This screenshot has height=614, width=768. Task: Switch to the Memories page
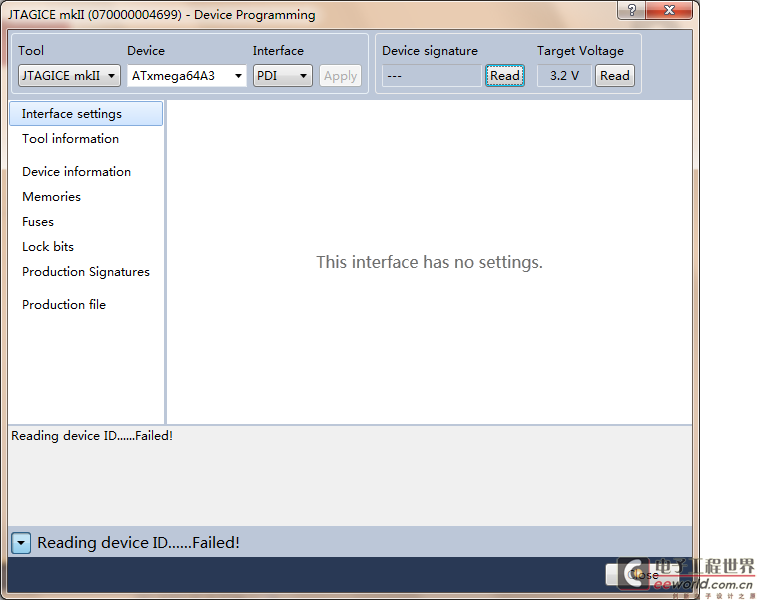coord(51,196)
